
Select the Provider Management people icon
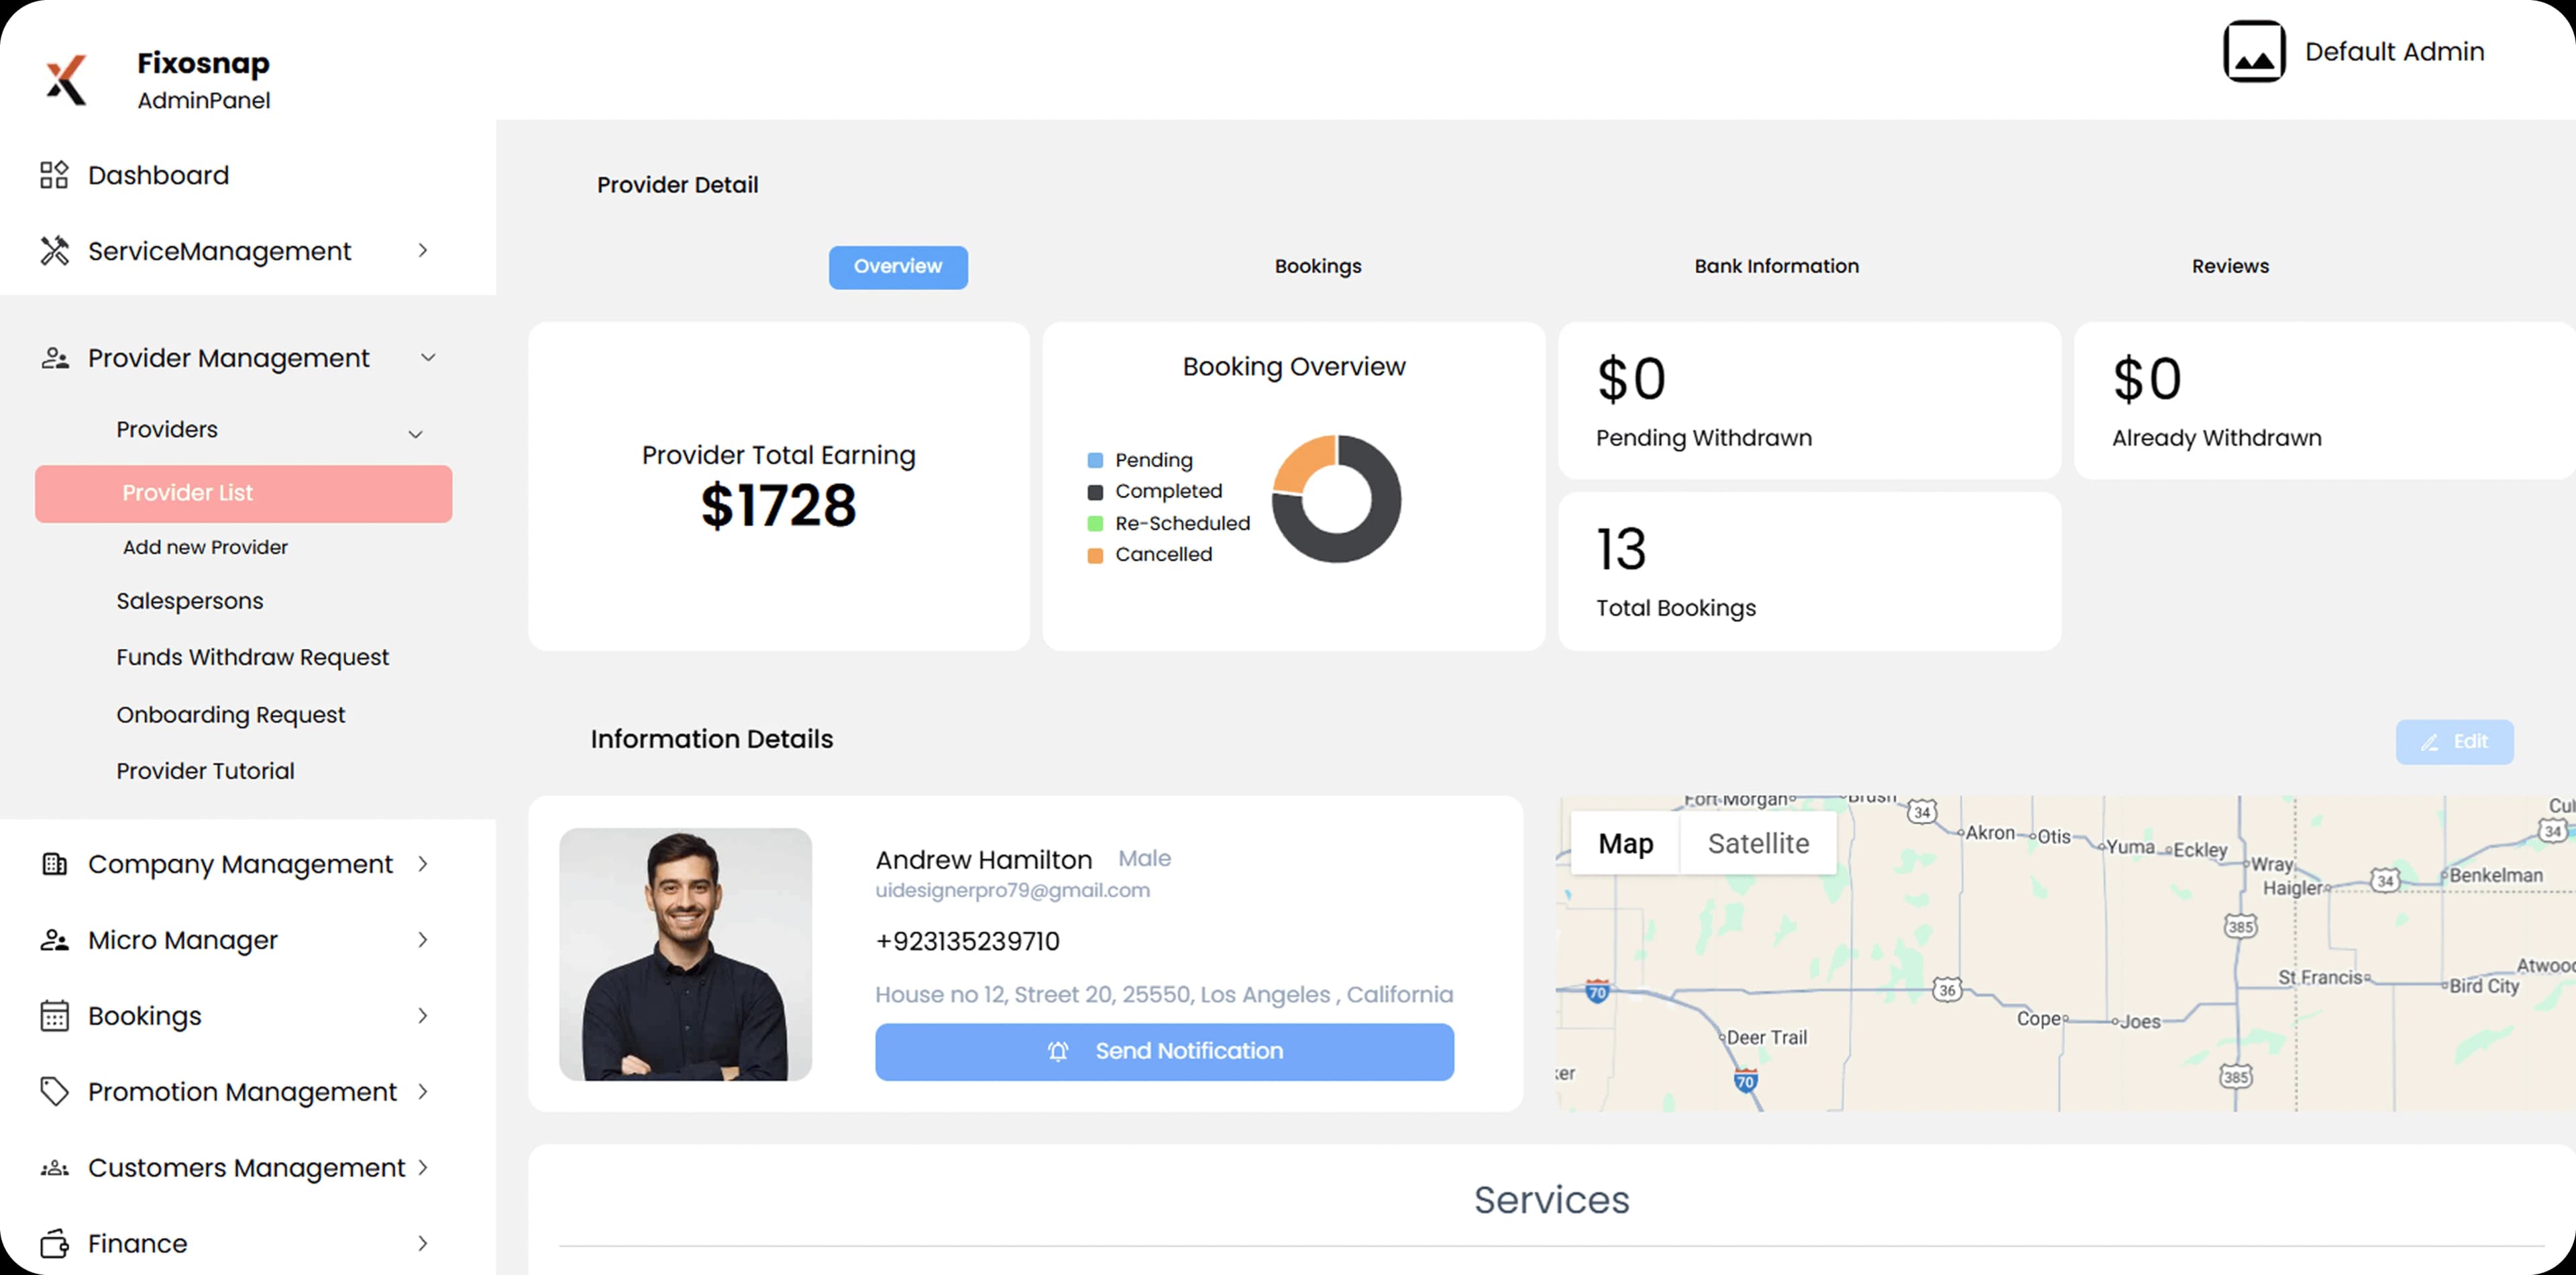pos(54,357)
